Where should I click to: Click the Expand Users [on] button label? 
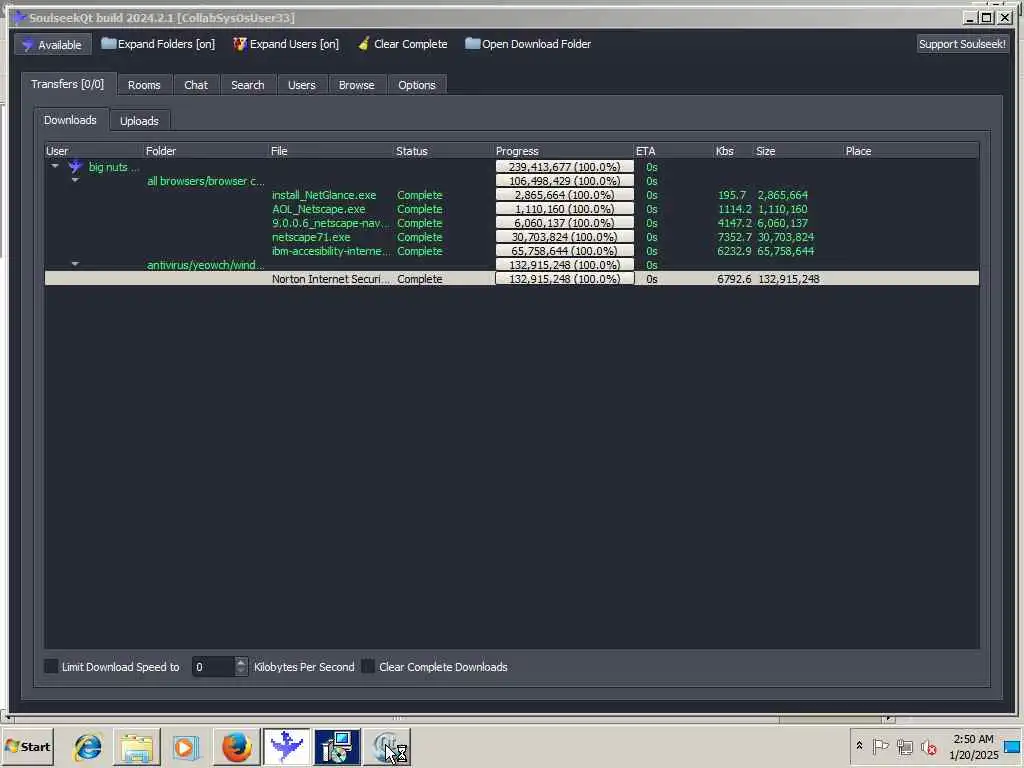click(295, 44)
